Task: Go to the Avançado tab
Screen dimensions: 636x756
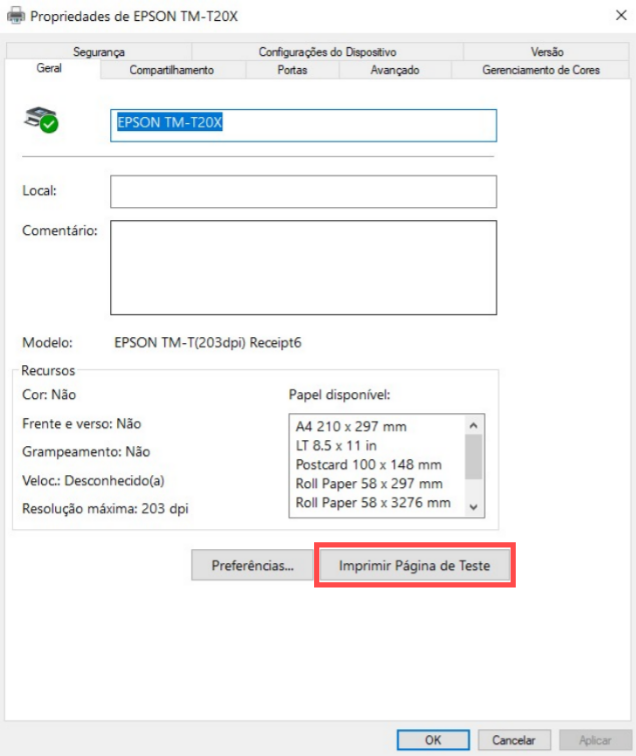Action: point(395,70)
